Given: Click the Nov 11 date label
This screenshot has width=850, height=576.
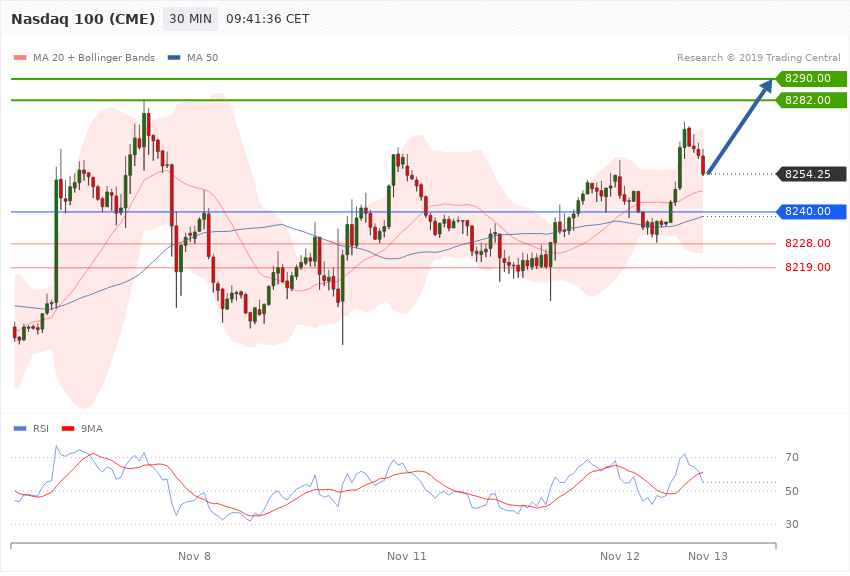Looking at the screenshot, I should 407,556.
